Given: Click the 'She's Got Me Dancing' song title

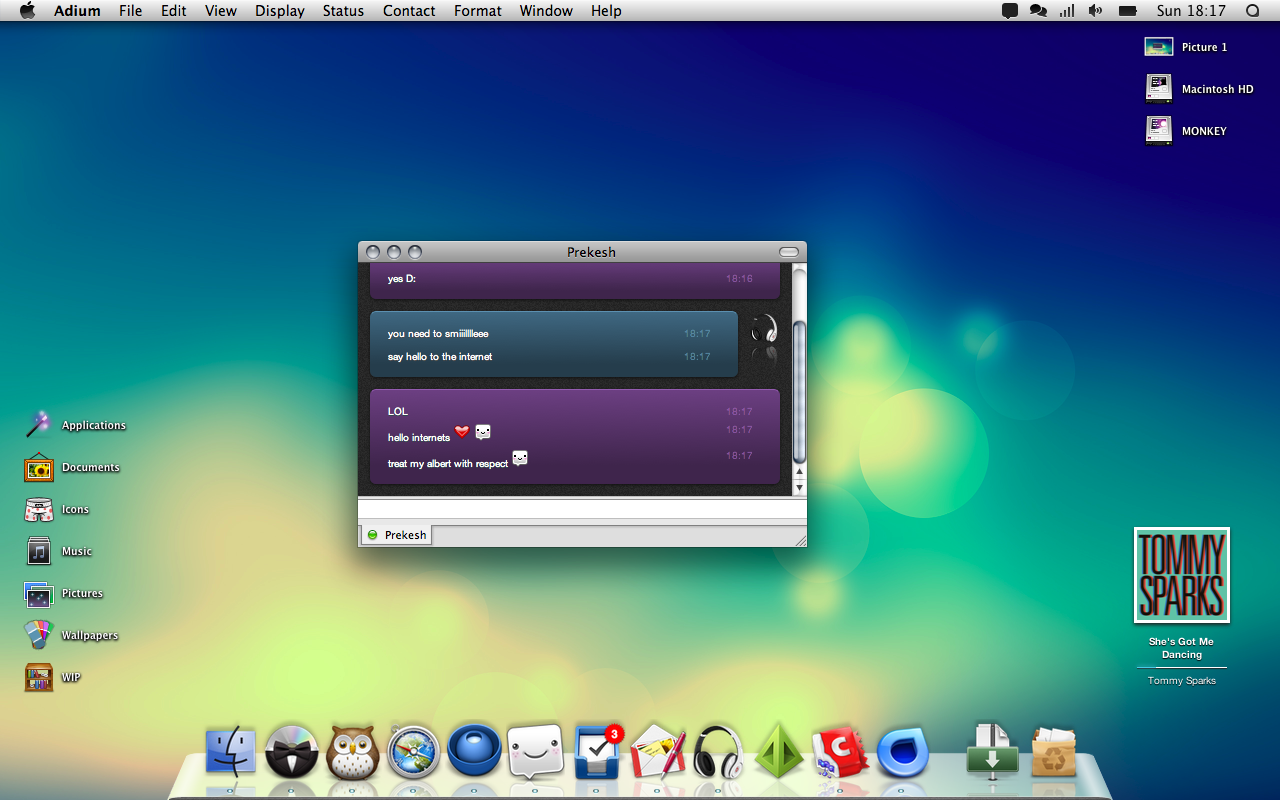Looking at the screenshot, I should pyautogui.click(x=1181, y=648).
